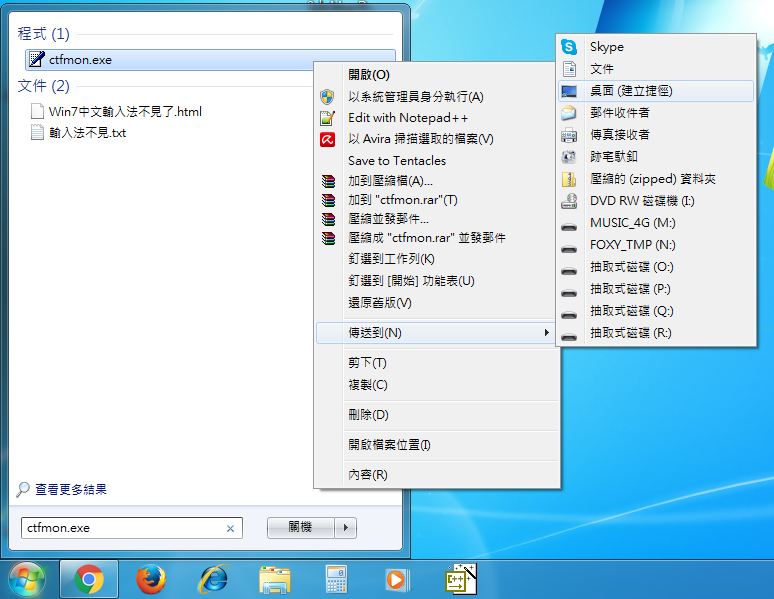Viewport: 774px width, 599px height.
Task: Select 壓縮成 "ctfmon.rar" 並發郵件
Action: (x=427, y=238)
